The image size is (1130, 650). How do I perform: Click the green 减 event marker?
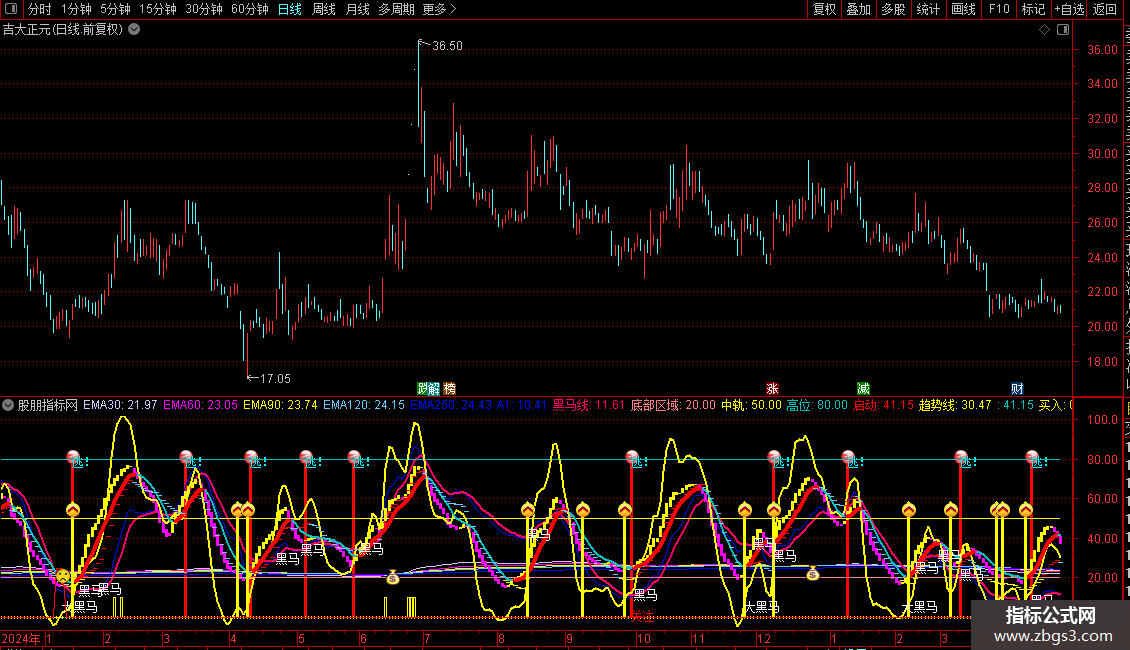[863, 388]
